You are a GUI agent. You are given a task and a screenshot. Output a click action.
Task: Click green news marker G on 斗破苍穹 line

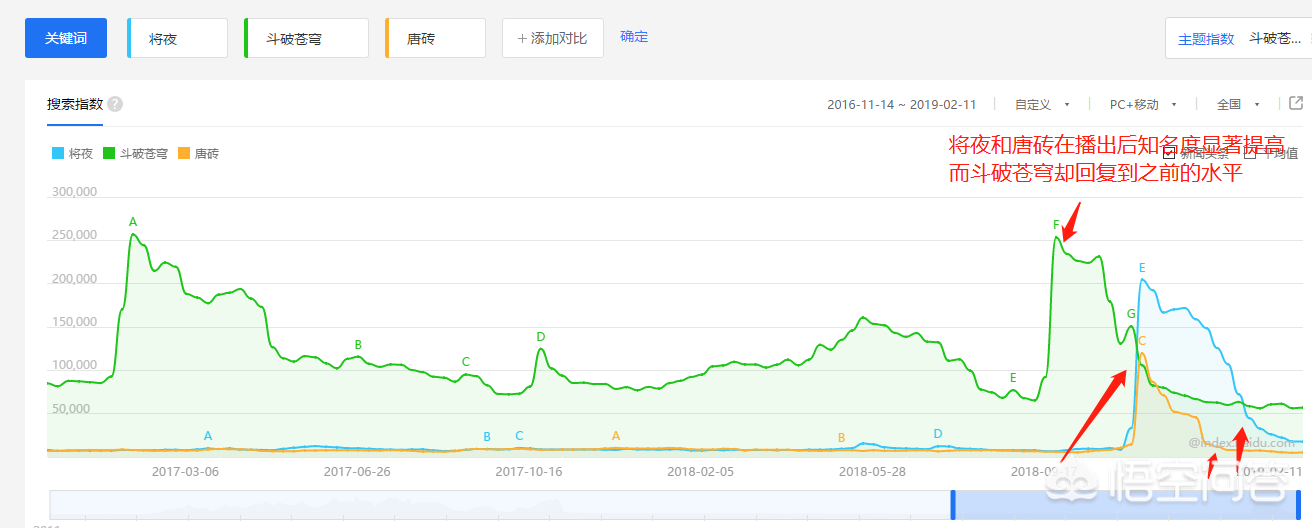(1131, 314)
